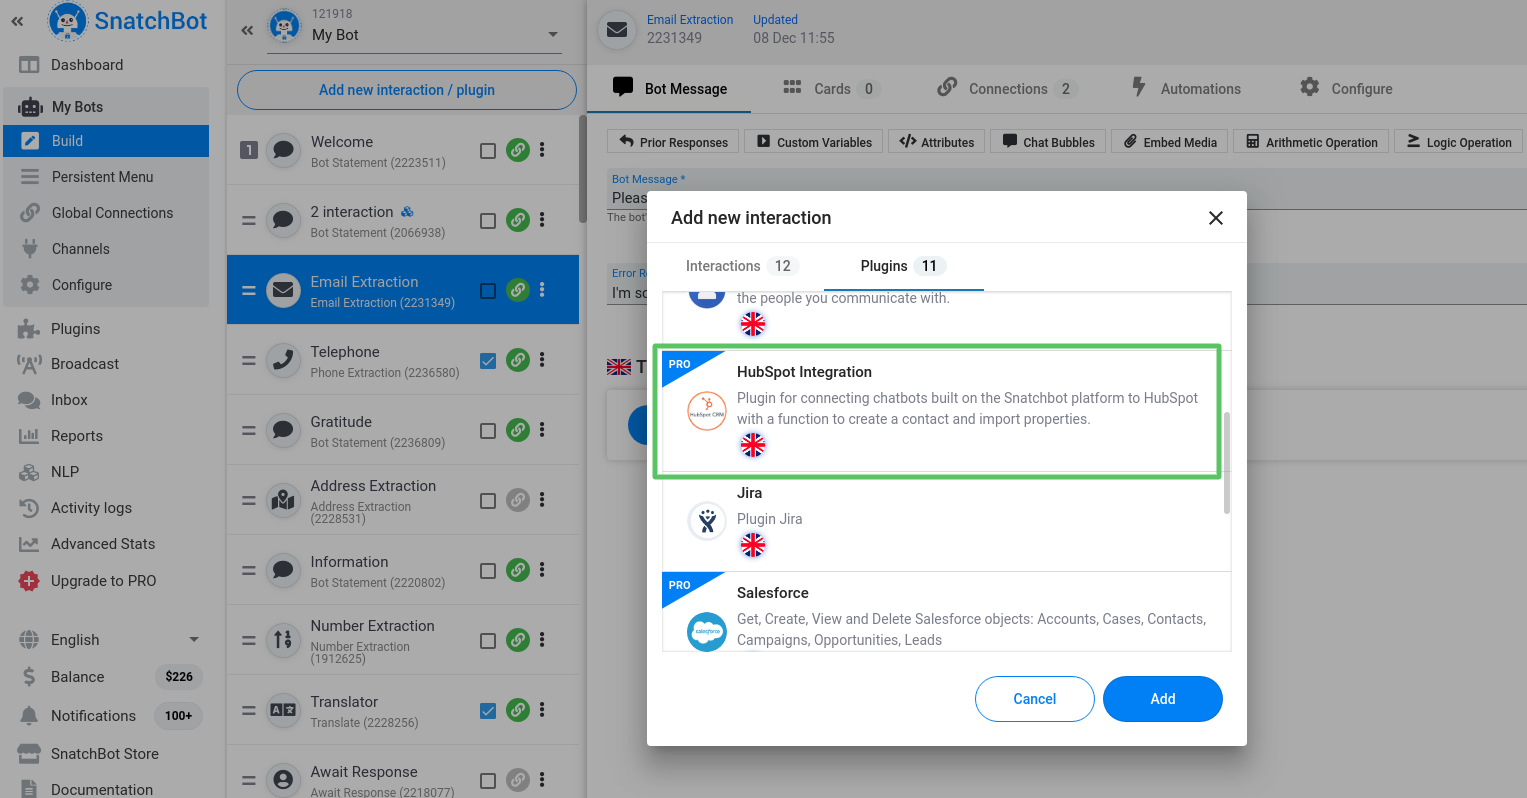The image size is (1527, 798).
Task: Click Custom Variables toolbar button
Action: pos(814,142)
